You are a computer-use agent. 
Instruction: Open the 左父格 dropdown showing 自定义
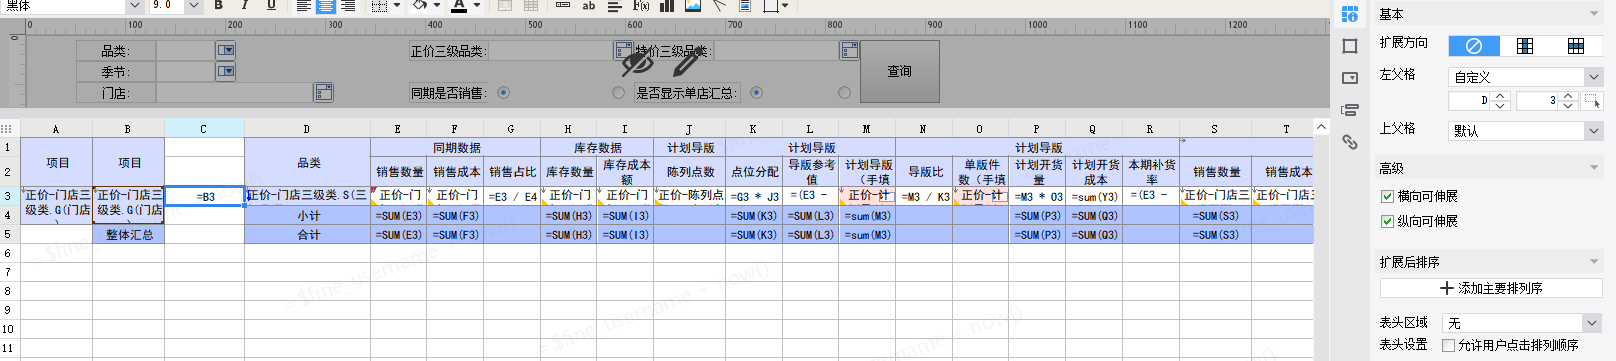pos(1525,77)
